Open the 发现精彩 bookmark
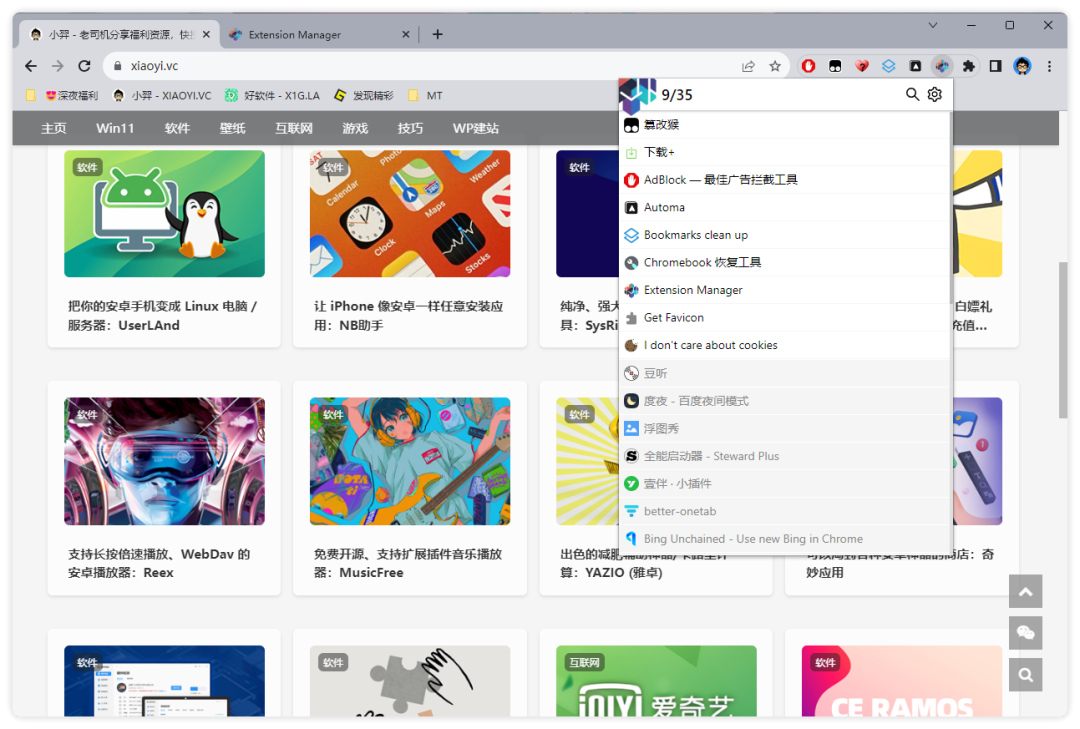The height and width of the screenshot is (729, 1080). click(364, 96)
